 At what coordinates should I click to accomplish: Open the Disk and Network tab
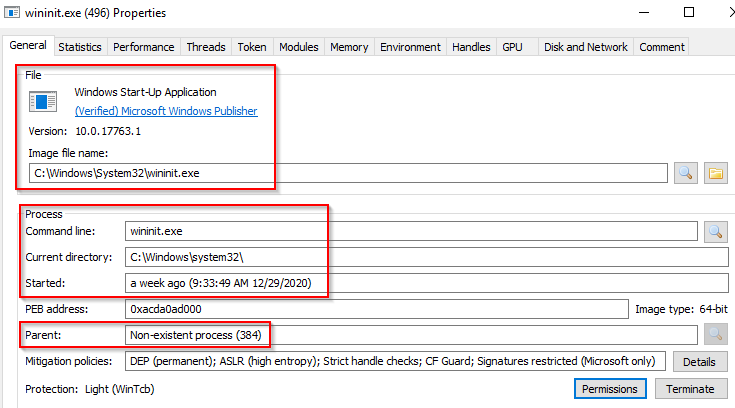point(585,47)
